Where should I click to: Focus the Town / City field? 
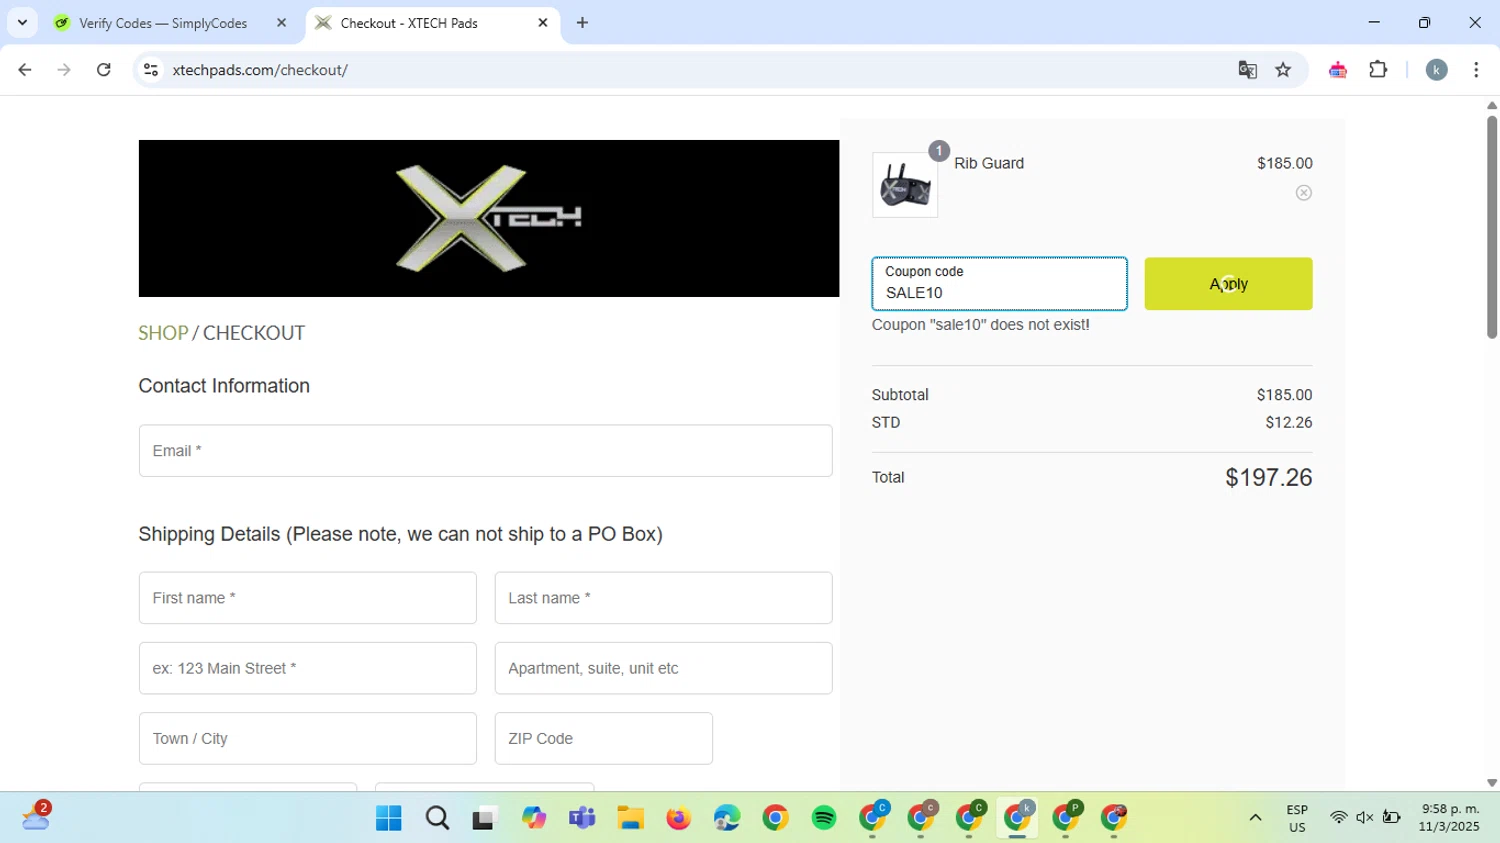pyautogui.click(x=307, y=739)
